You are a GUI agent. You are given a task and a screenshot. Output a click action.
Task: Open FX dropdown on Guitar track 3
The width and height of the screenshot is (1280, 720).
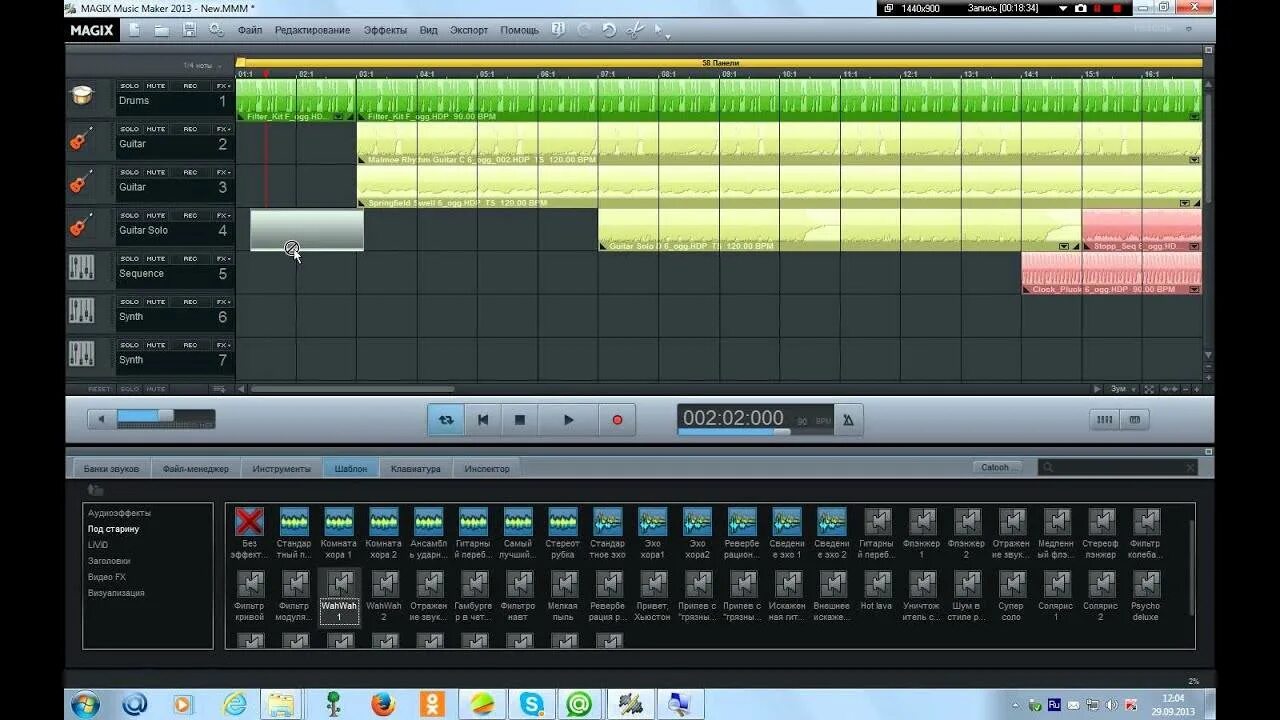tap(223, 172)
